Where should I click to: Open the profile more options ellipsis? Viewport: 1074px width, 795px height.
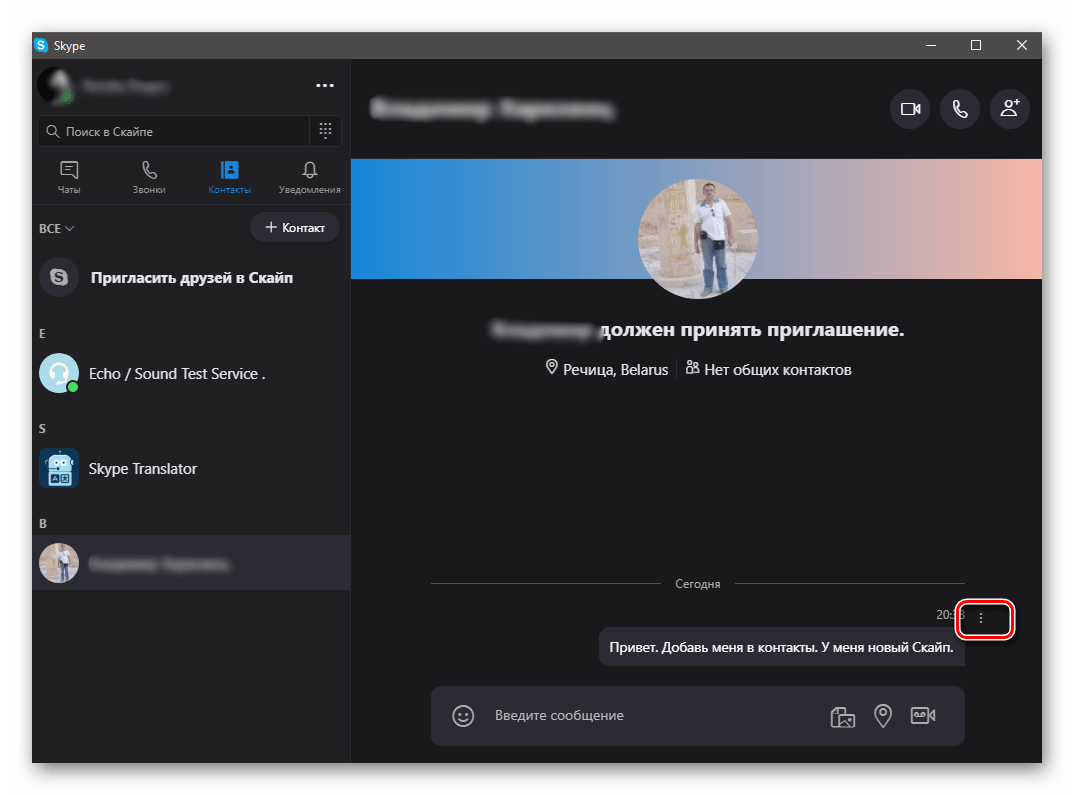[x=325, y=86]
